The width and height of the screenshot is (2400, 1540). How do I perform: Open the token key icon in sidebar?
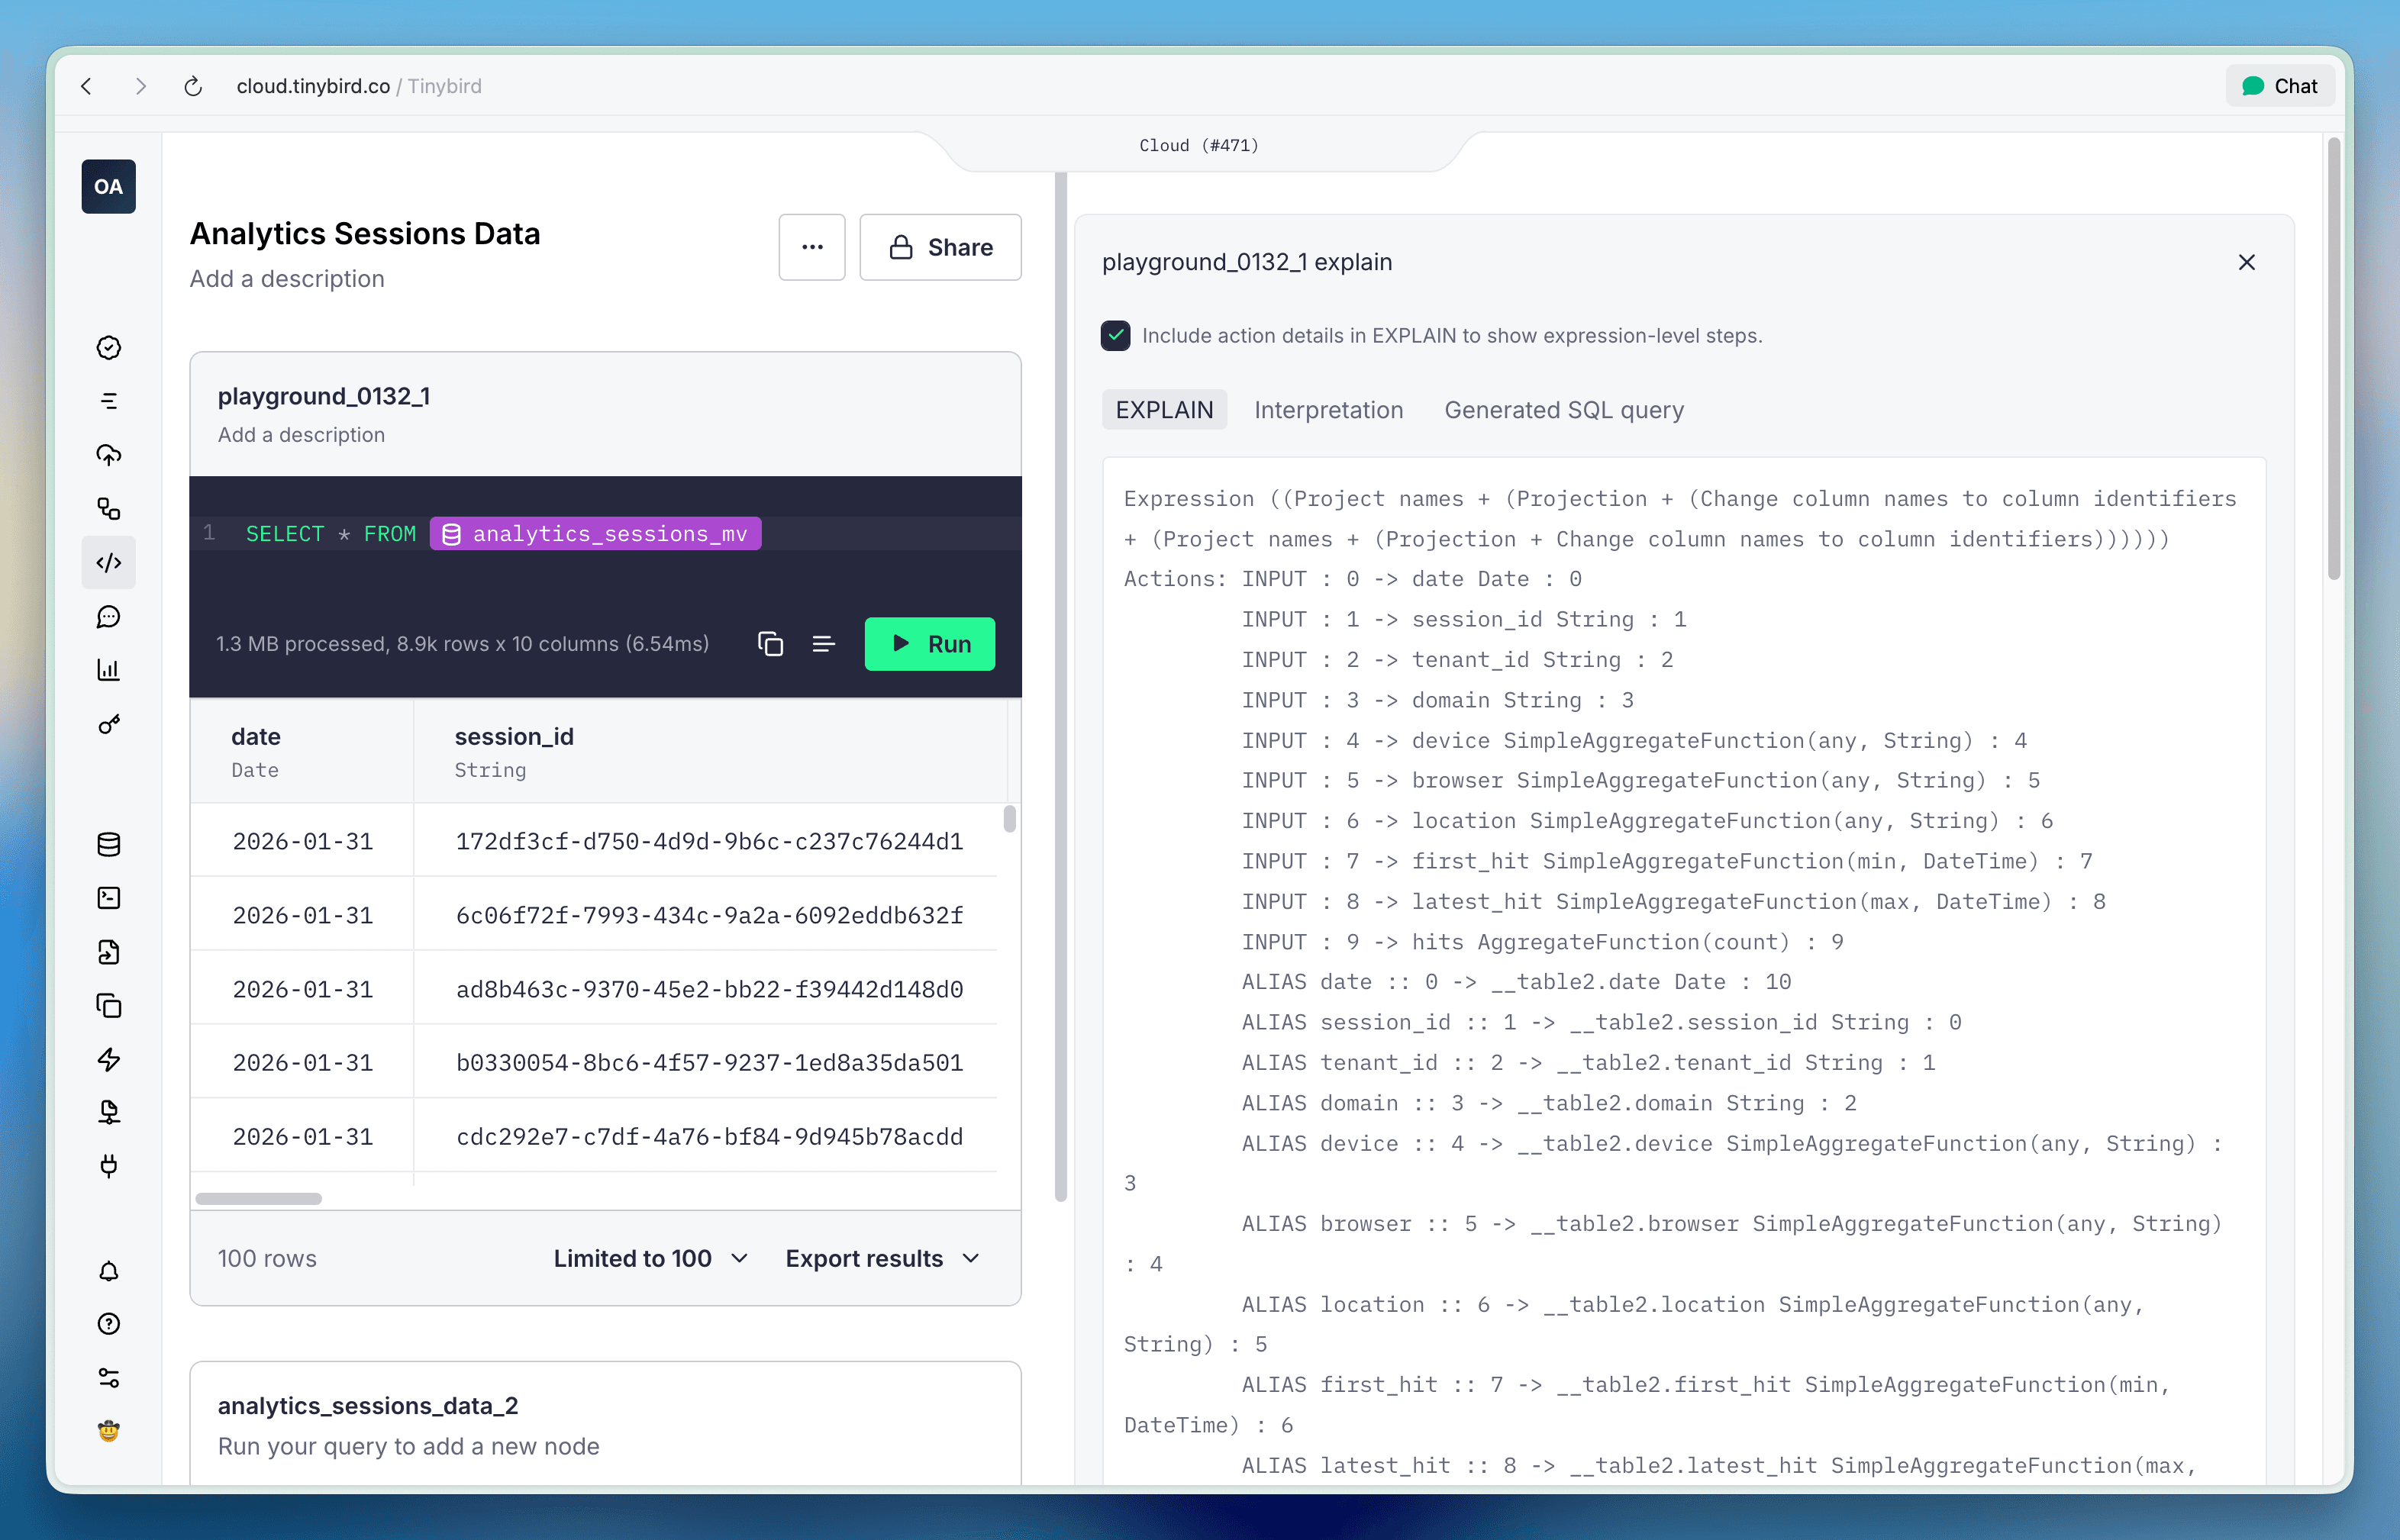coord(108,726)
